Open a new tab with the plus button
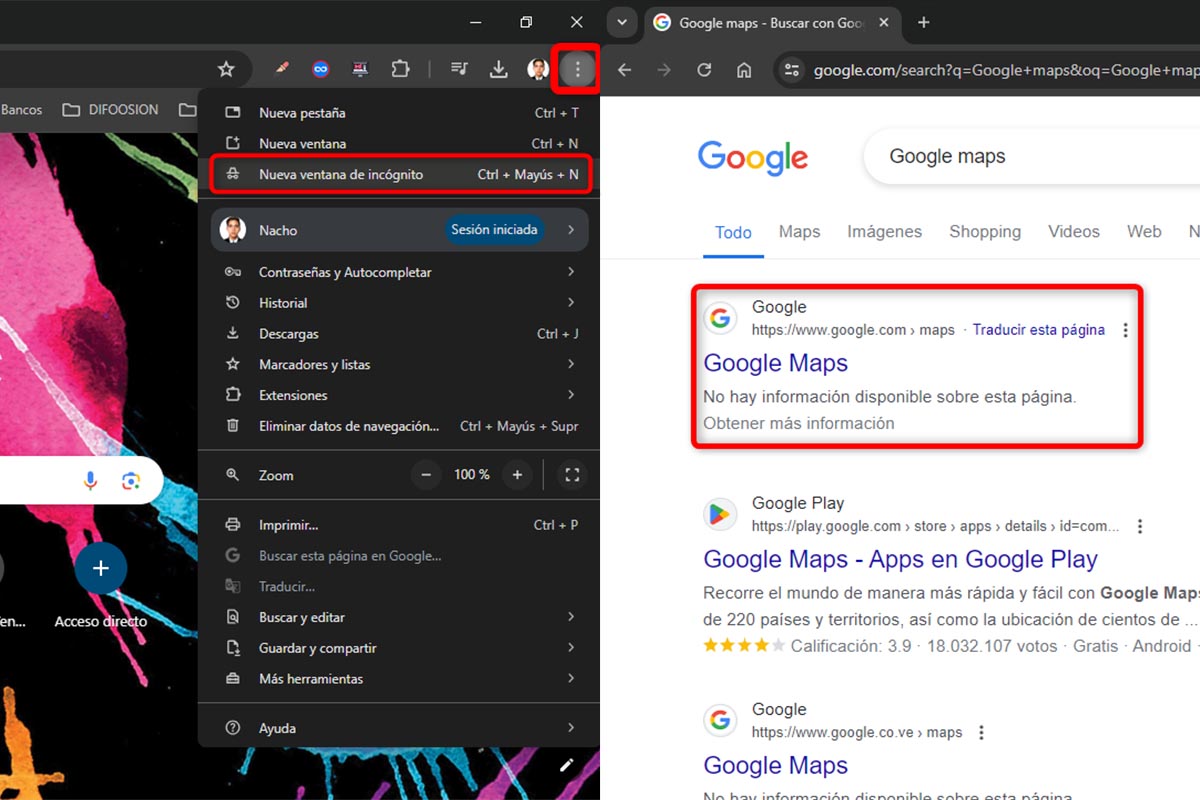Screen dimensions: 1200x800 924,22
